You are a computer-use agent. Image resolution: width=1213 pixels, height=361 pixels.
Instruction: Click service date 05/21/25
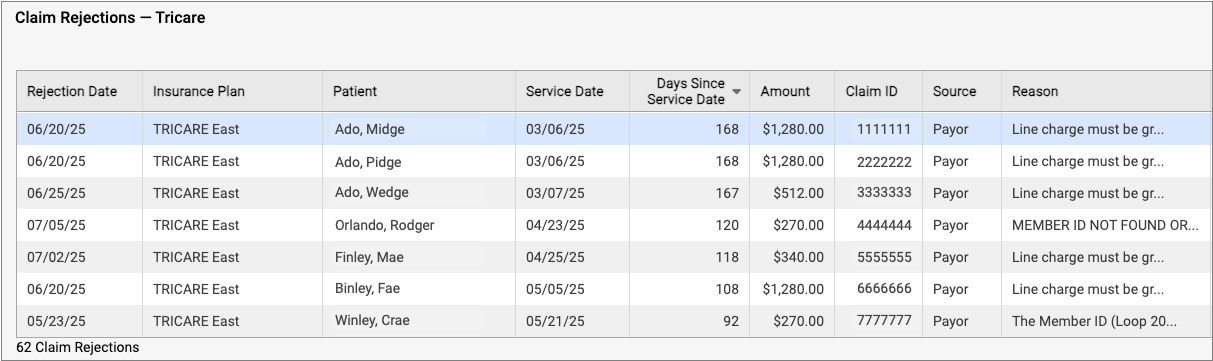(555, 321)
